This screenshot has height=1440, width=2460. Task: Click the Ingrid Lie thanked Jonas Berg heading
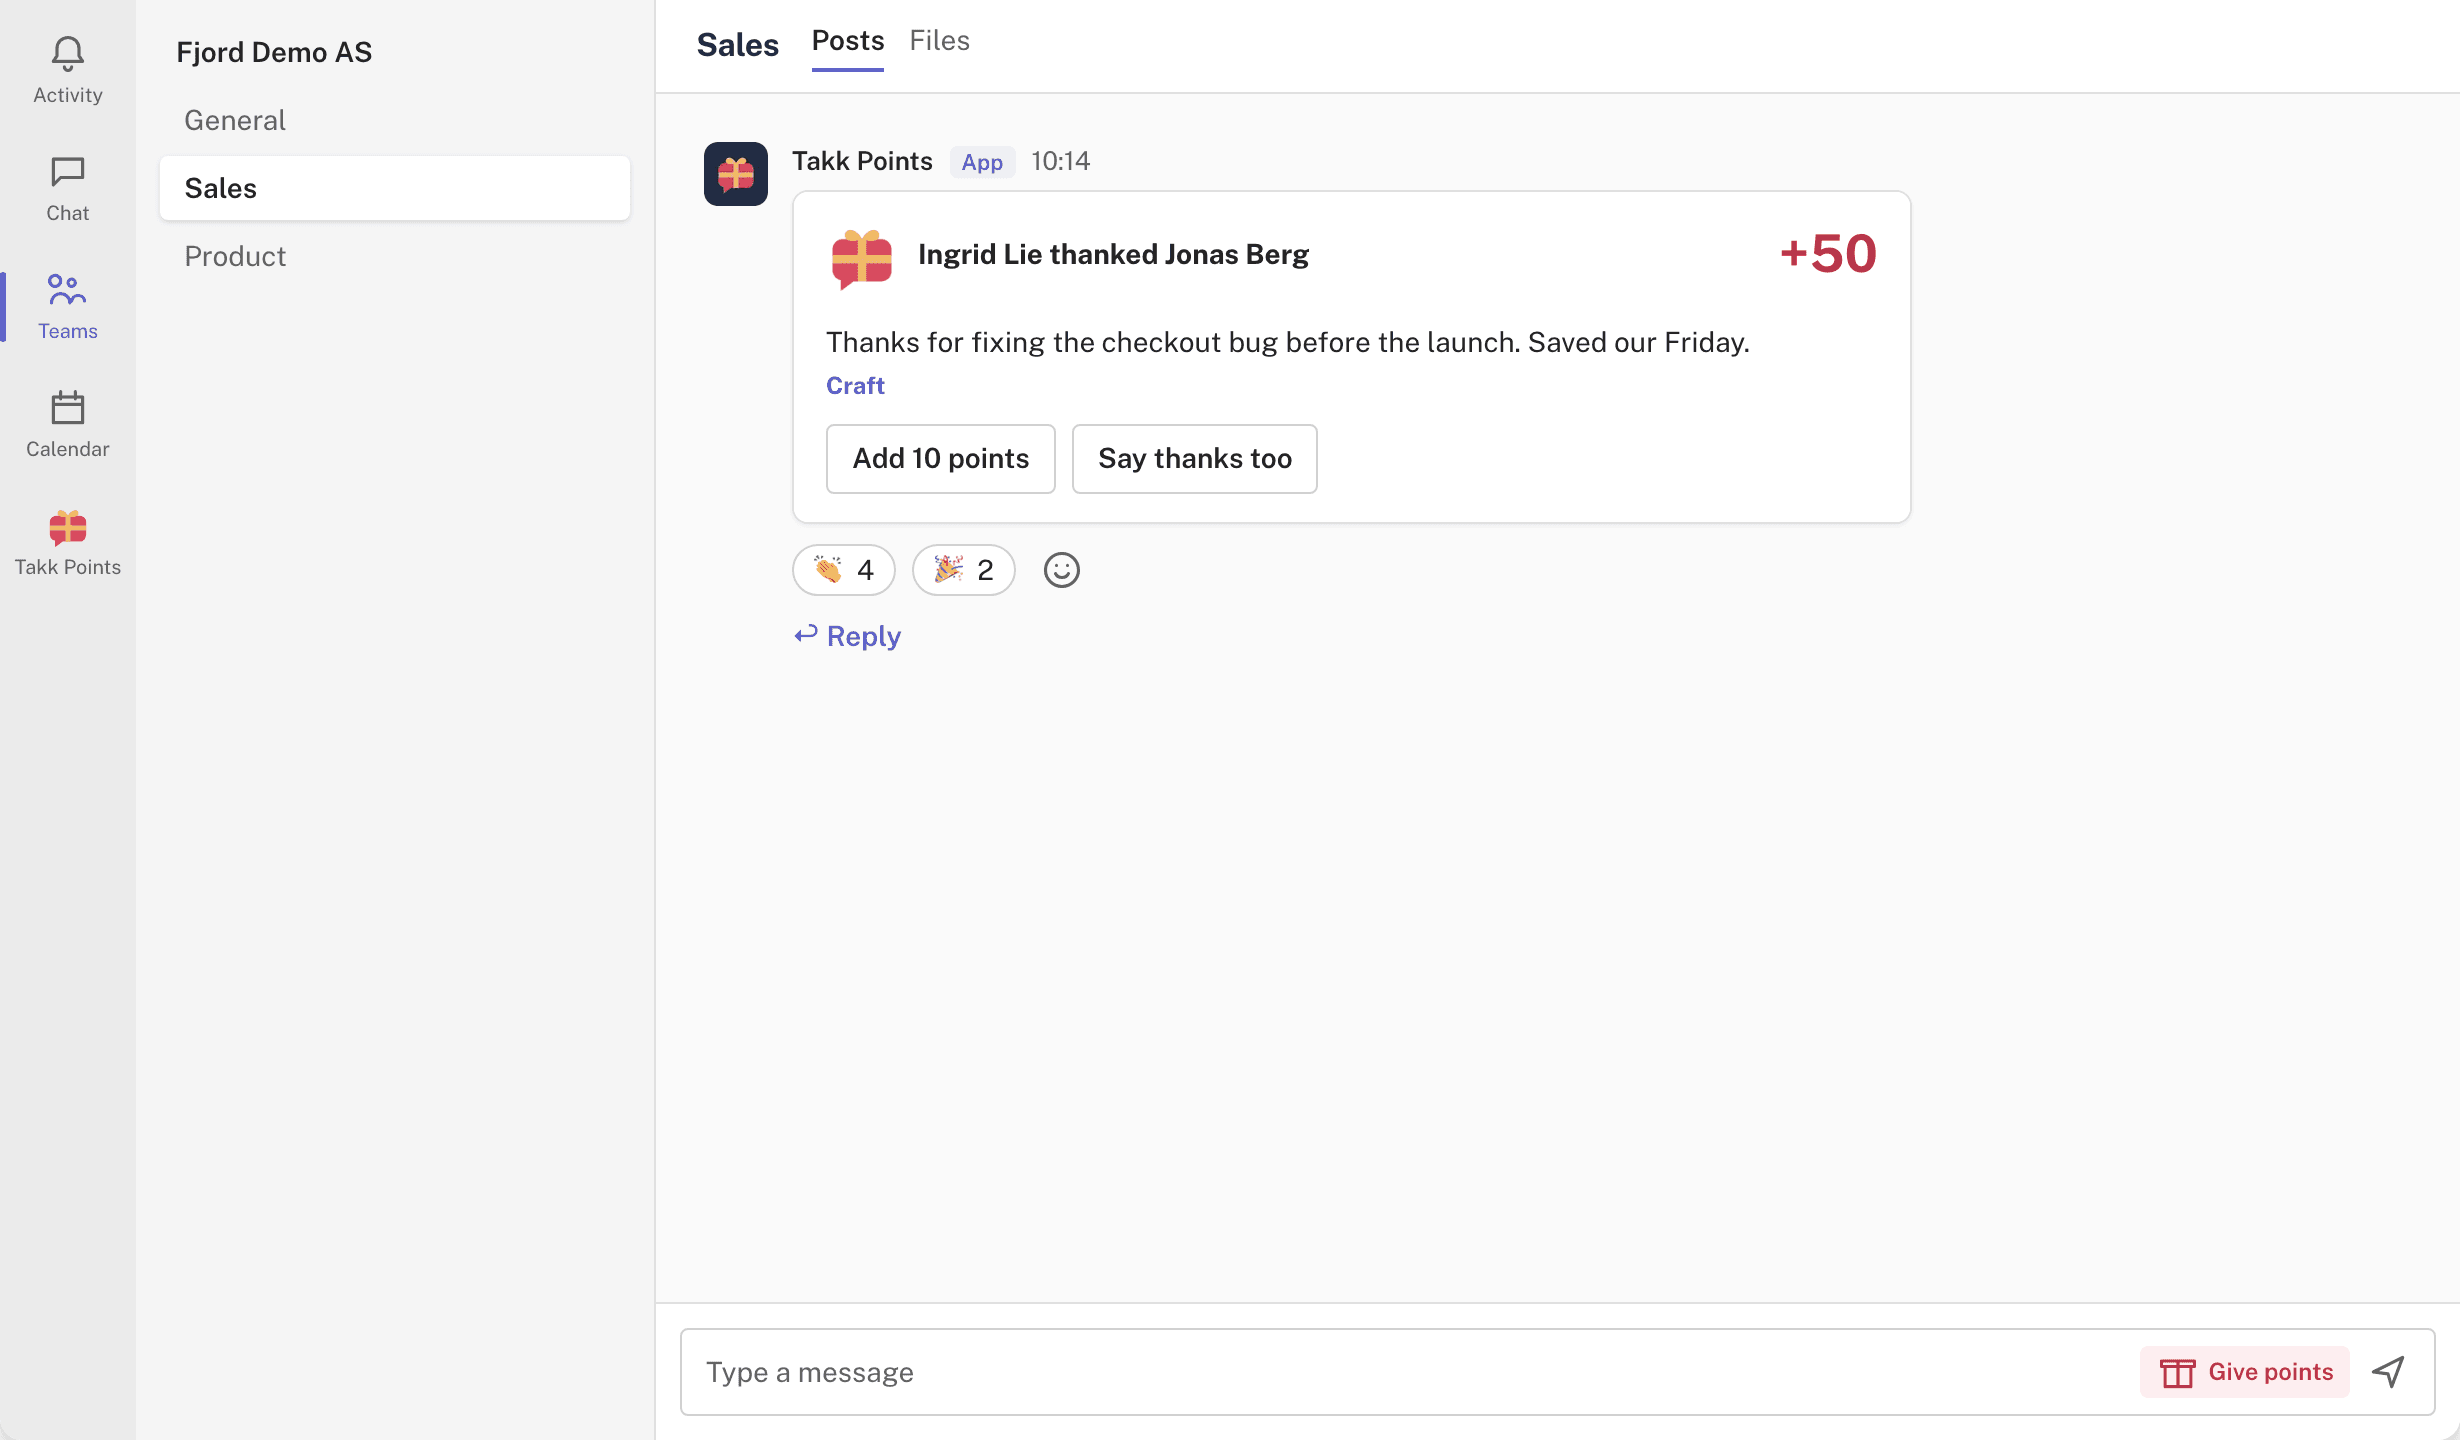(x=1113, y=255)
